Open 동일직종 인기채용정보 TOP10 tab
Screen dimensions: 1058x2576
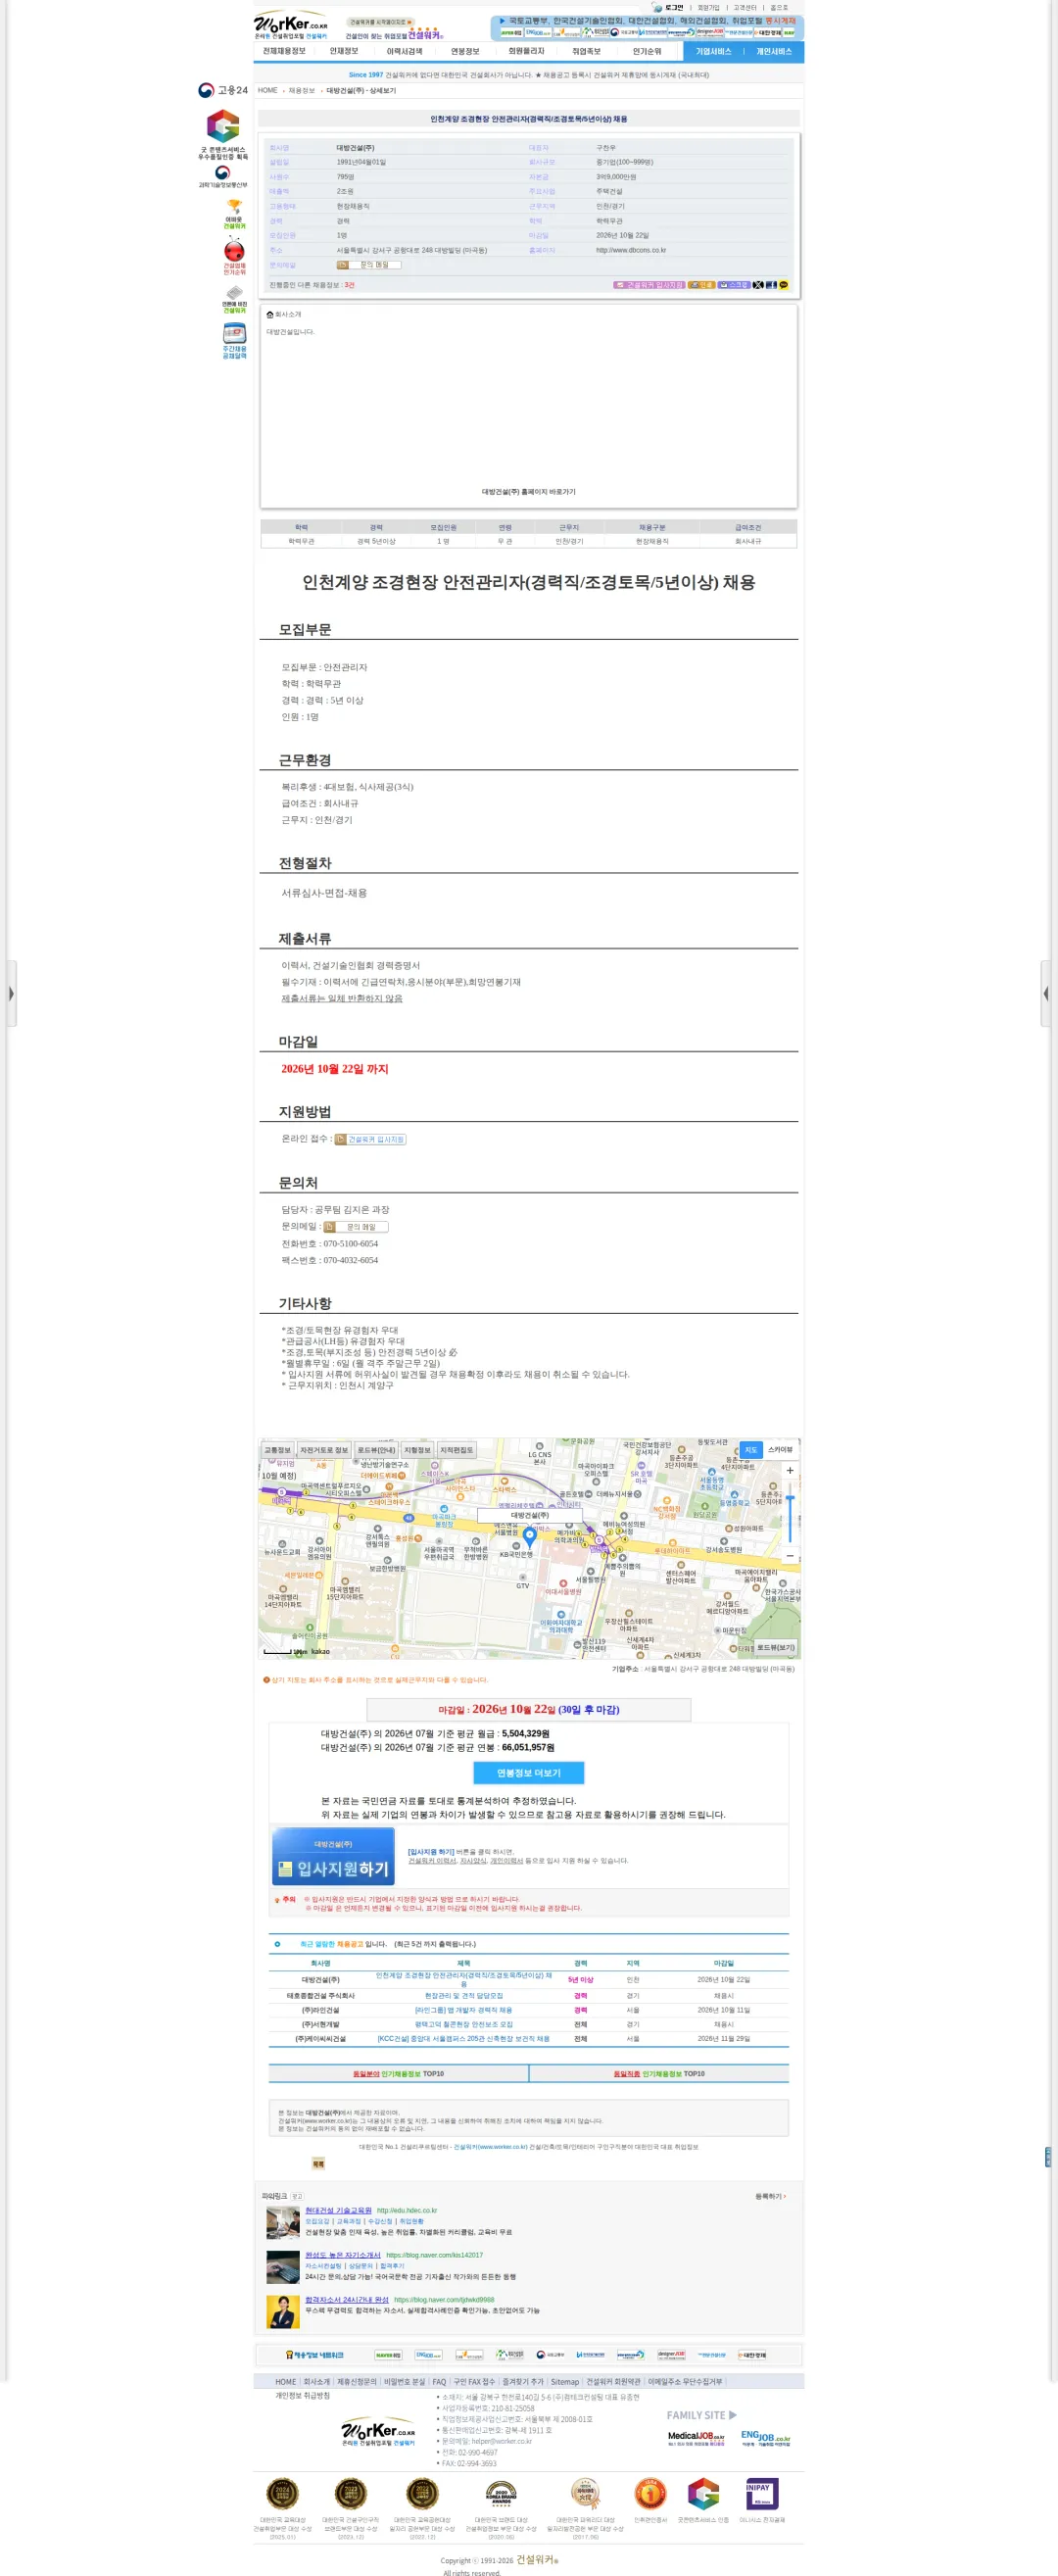click(659, 2073)
